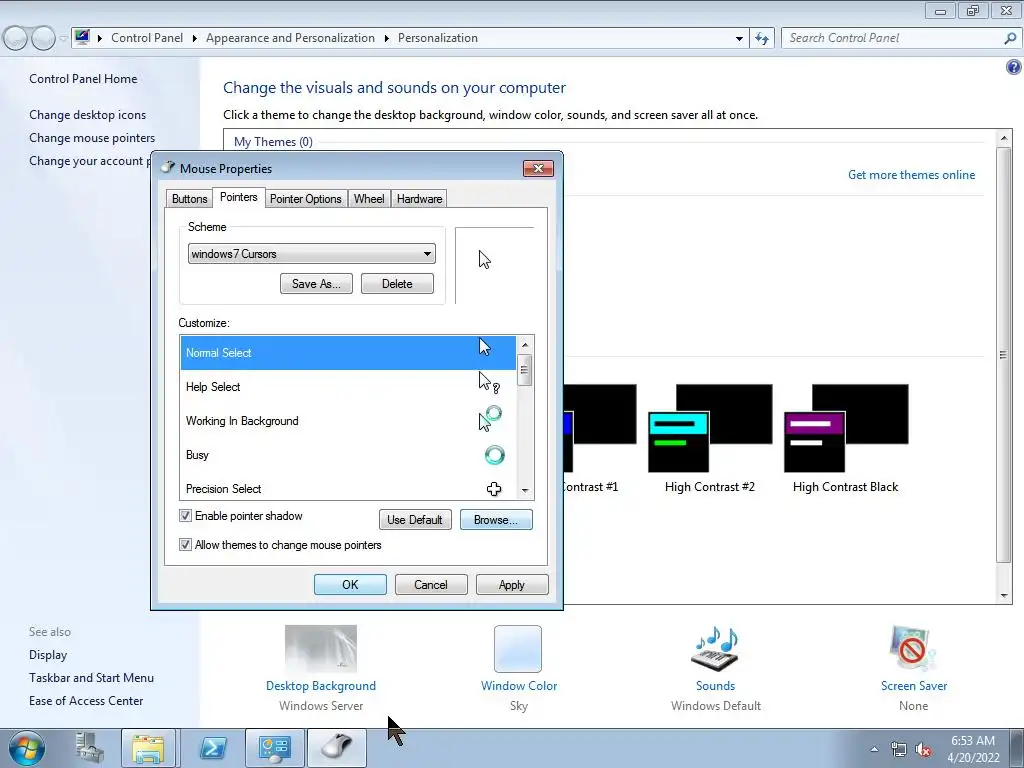Switch to the Buttons tab
Image resolution: width=1024 pixels, height=768 pixels.
[189, 199]
